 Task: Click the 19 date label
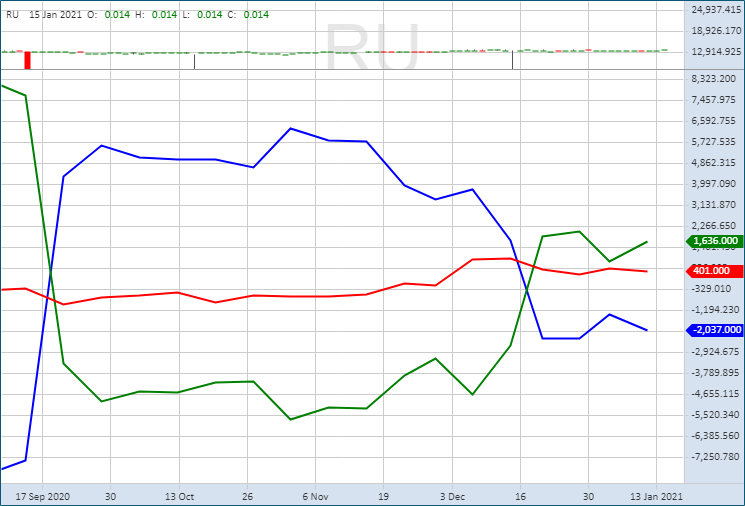point(383,496)
